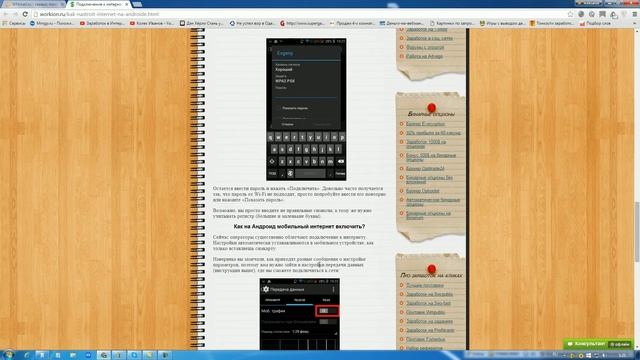Click the 'Передача данных' phone screenshot image
Viewport: 640px width, 360px height.
coord(300,314)
